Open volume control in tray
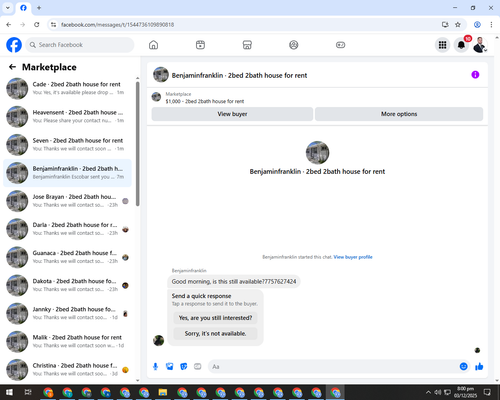This screenshot has width=500, height=400. (x=438, y=392)
